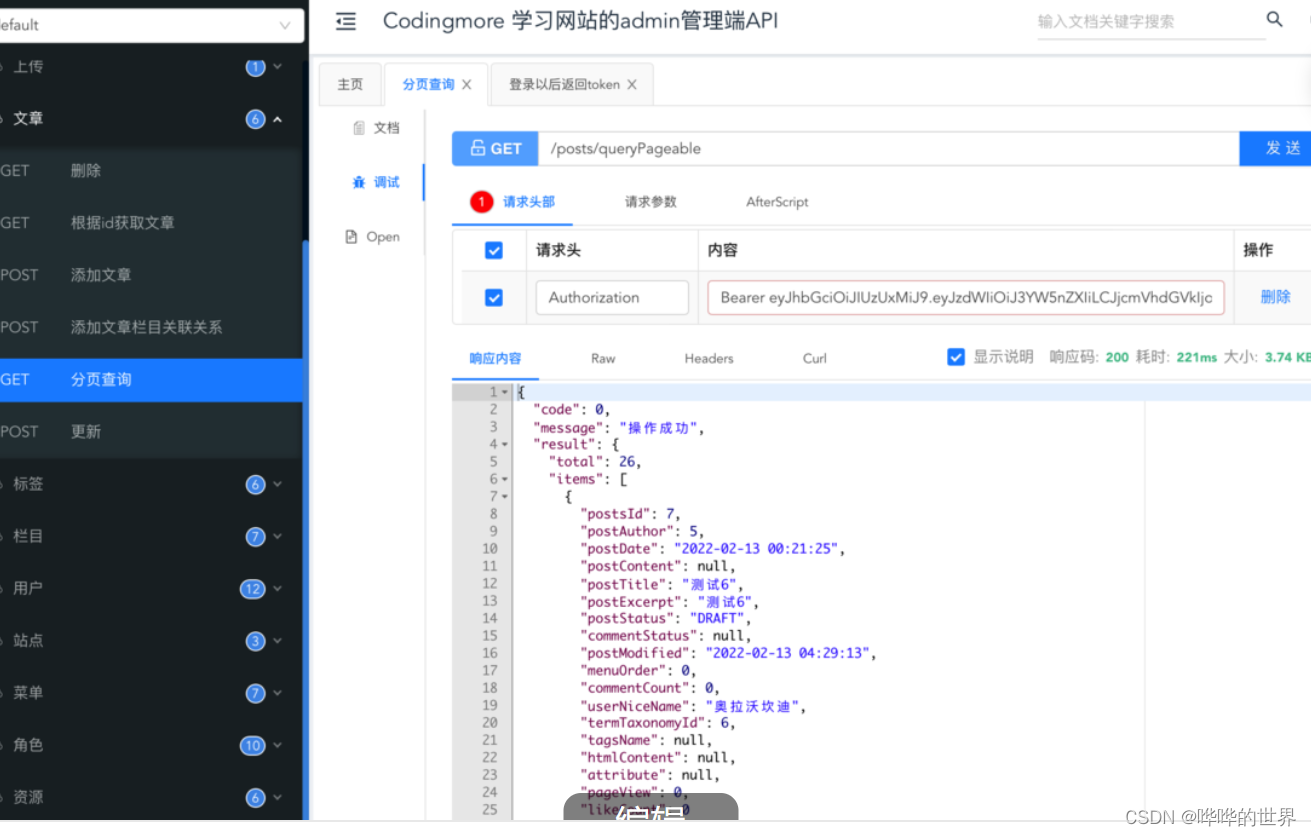Screen dimensions: 1311x836
Task: Click the Open file icon
Action: [351, 237]
